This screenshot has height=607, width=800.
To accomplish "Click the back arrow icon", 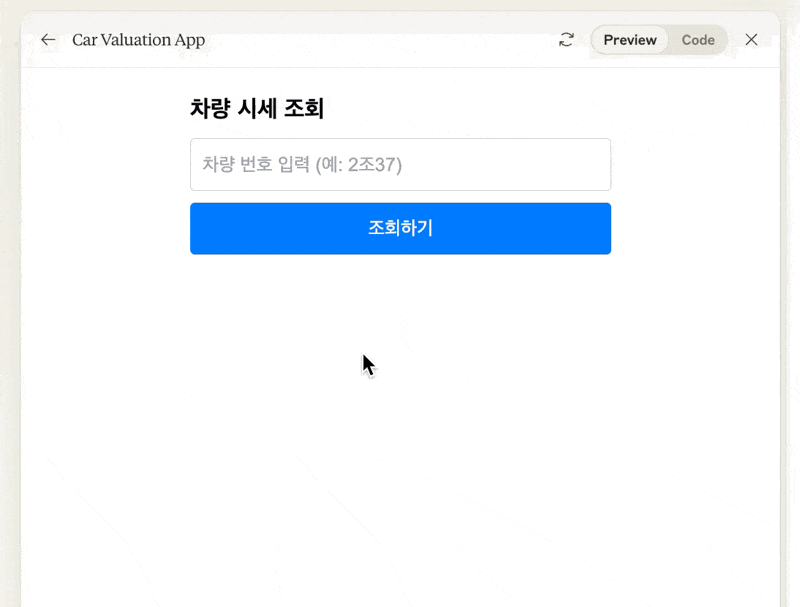I will [48, 40].
